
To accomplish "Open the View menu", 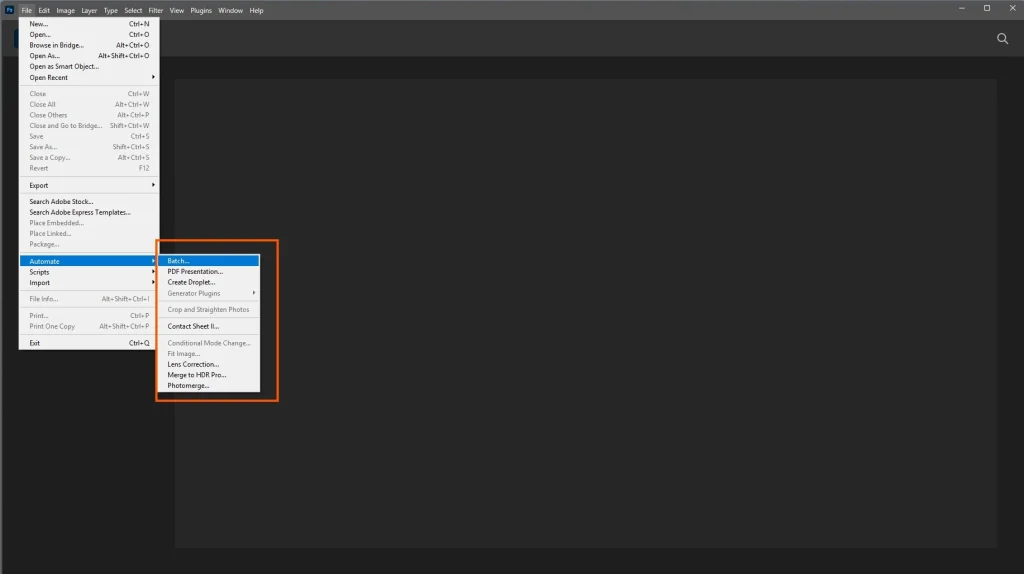I will [x=176, y=10].
